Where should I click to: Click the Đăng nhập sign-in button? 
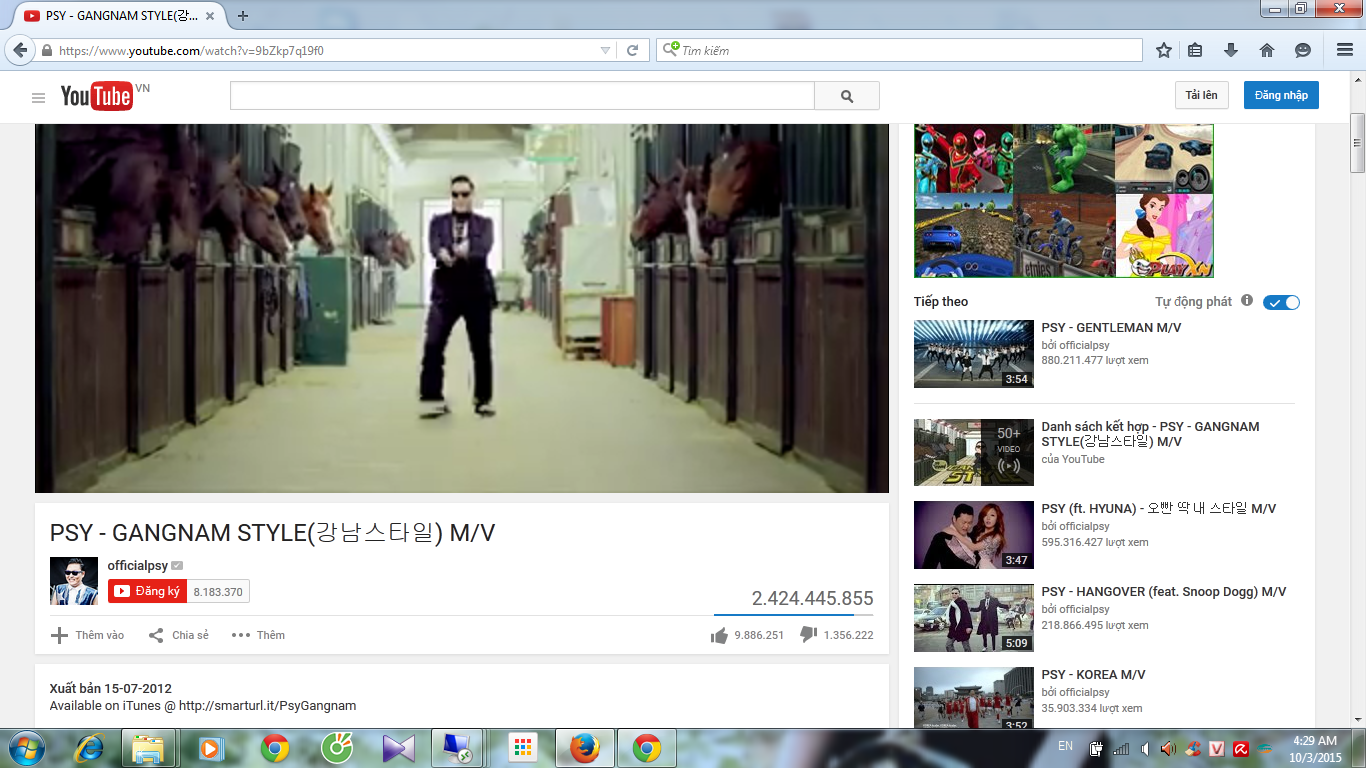[1281, 95]
